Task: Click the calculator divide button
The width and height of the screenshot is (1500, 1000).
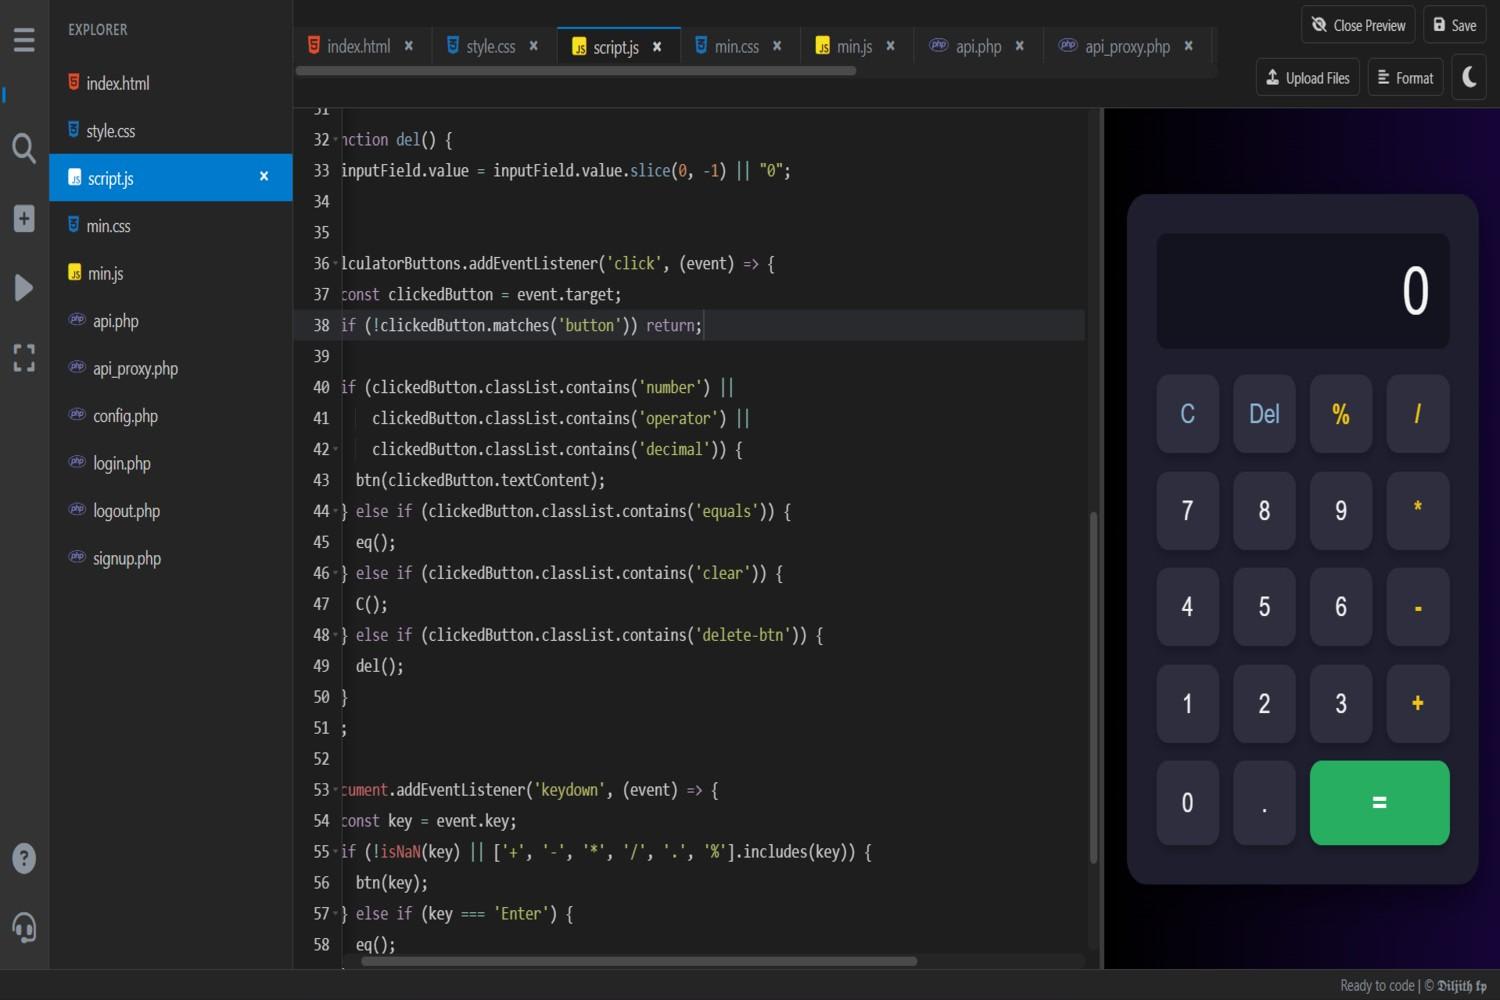Action: 1418,414
